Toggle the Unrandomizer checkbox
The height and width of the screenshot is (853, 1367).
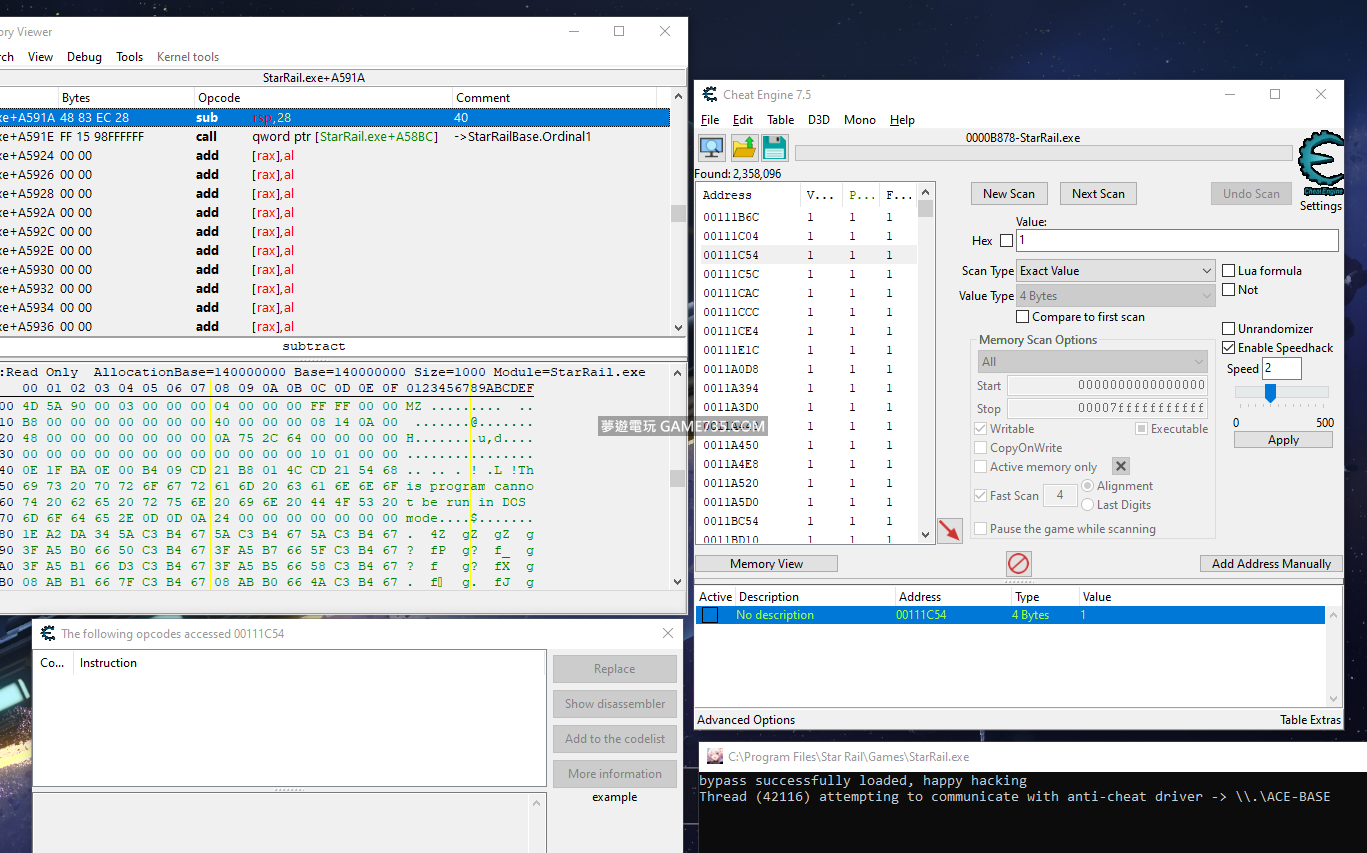click(x=1229, y=329)
